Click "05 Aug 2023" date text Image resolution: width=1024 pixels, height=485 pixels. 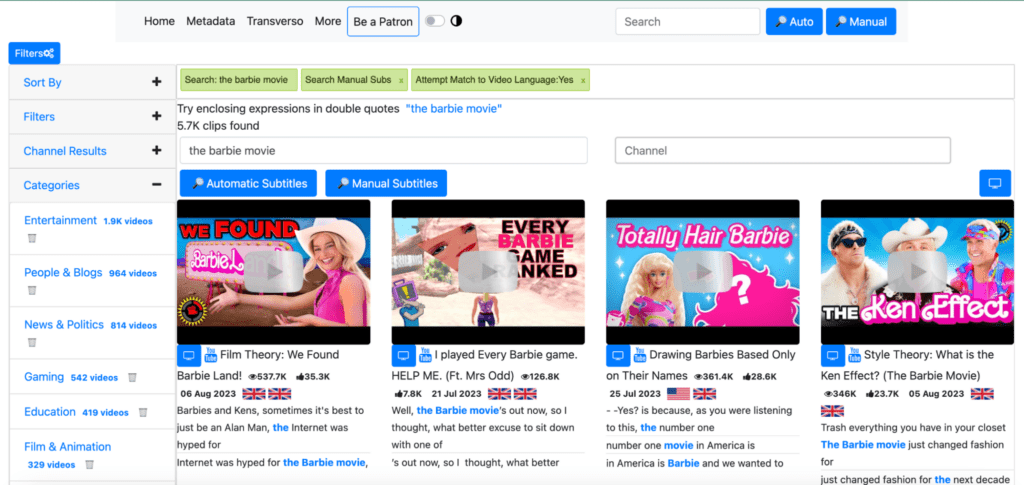tap(936, 394)
